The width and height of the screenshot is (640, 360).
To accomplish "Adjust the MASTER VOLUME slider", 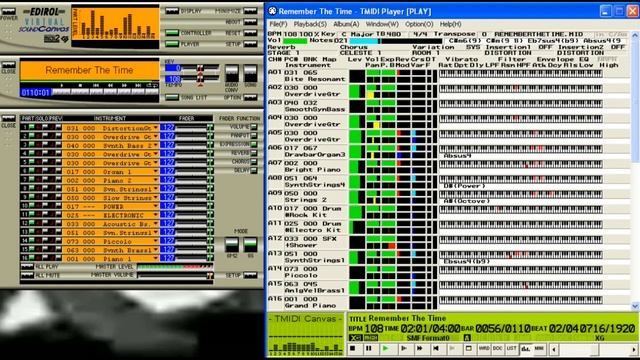I will click(x=175, y=276).
